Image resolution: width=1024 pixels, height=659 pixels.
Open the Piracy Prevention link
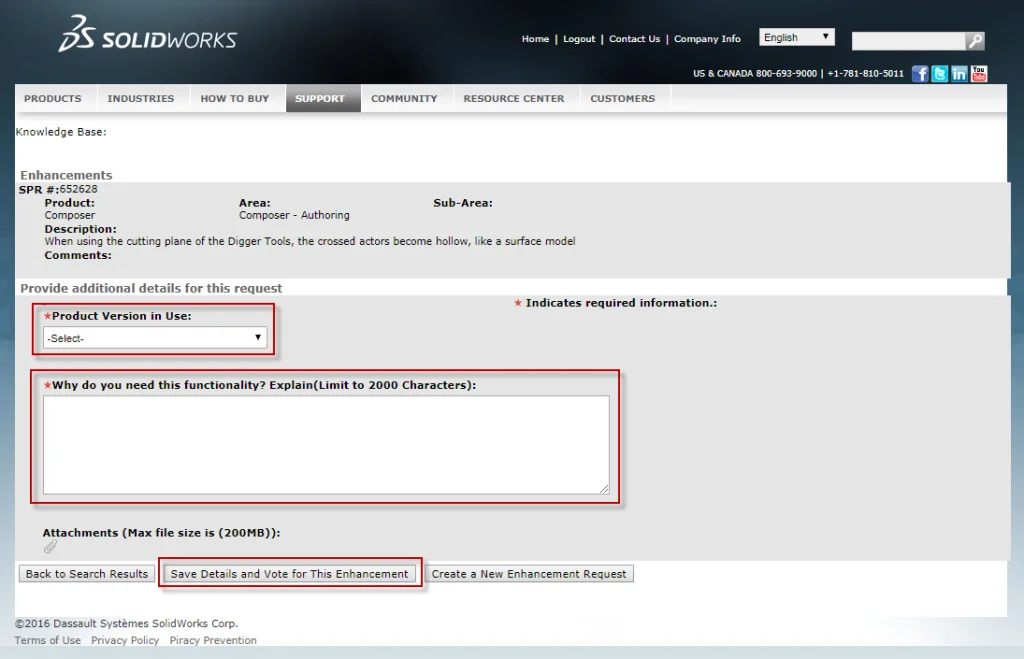click(213, 640)
